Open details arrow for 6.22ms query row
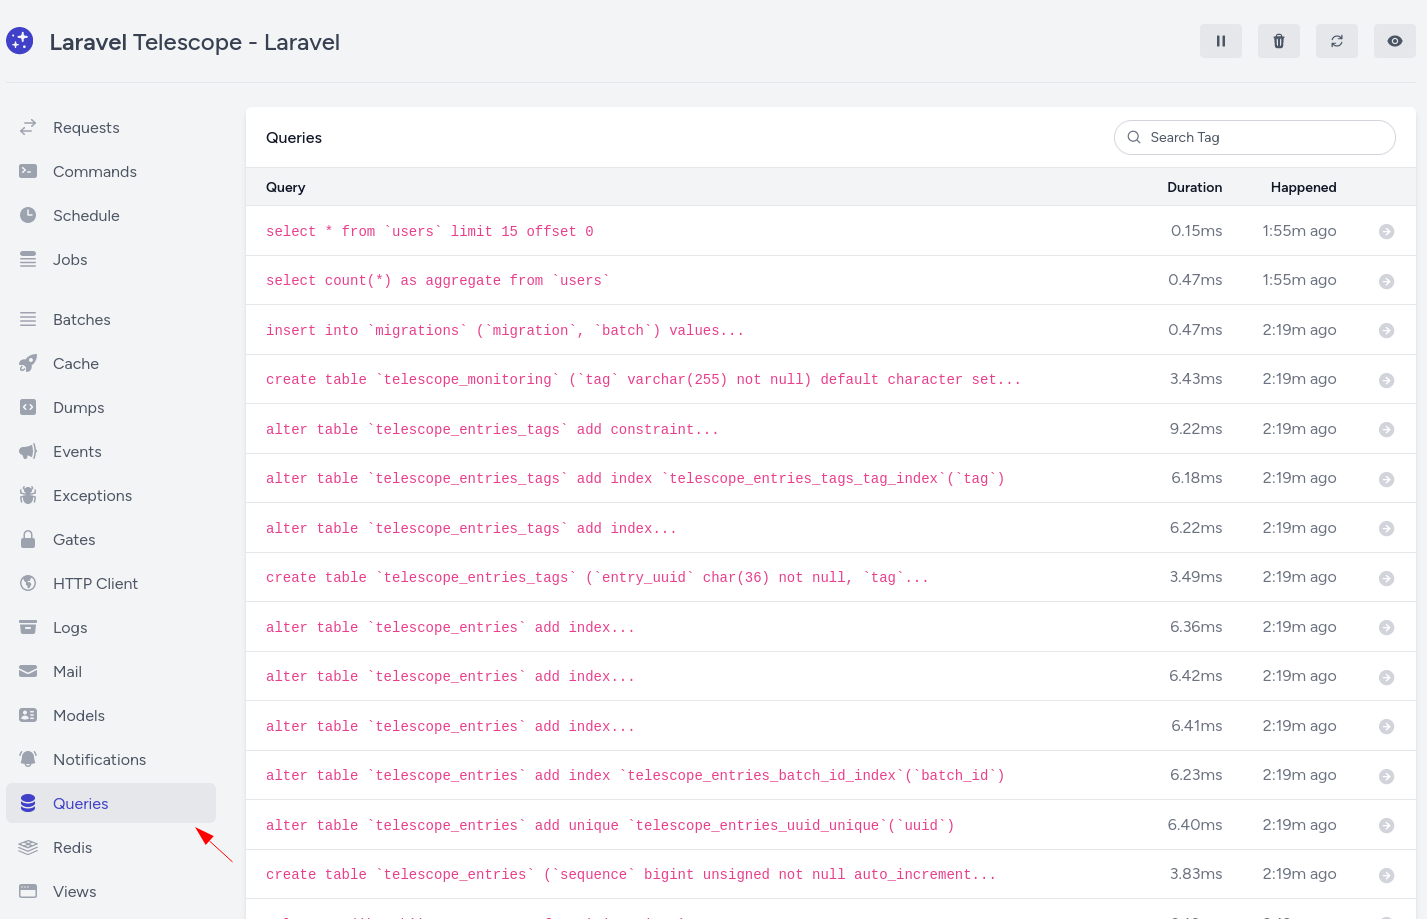 click(x=1386, y=528)
